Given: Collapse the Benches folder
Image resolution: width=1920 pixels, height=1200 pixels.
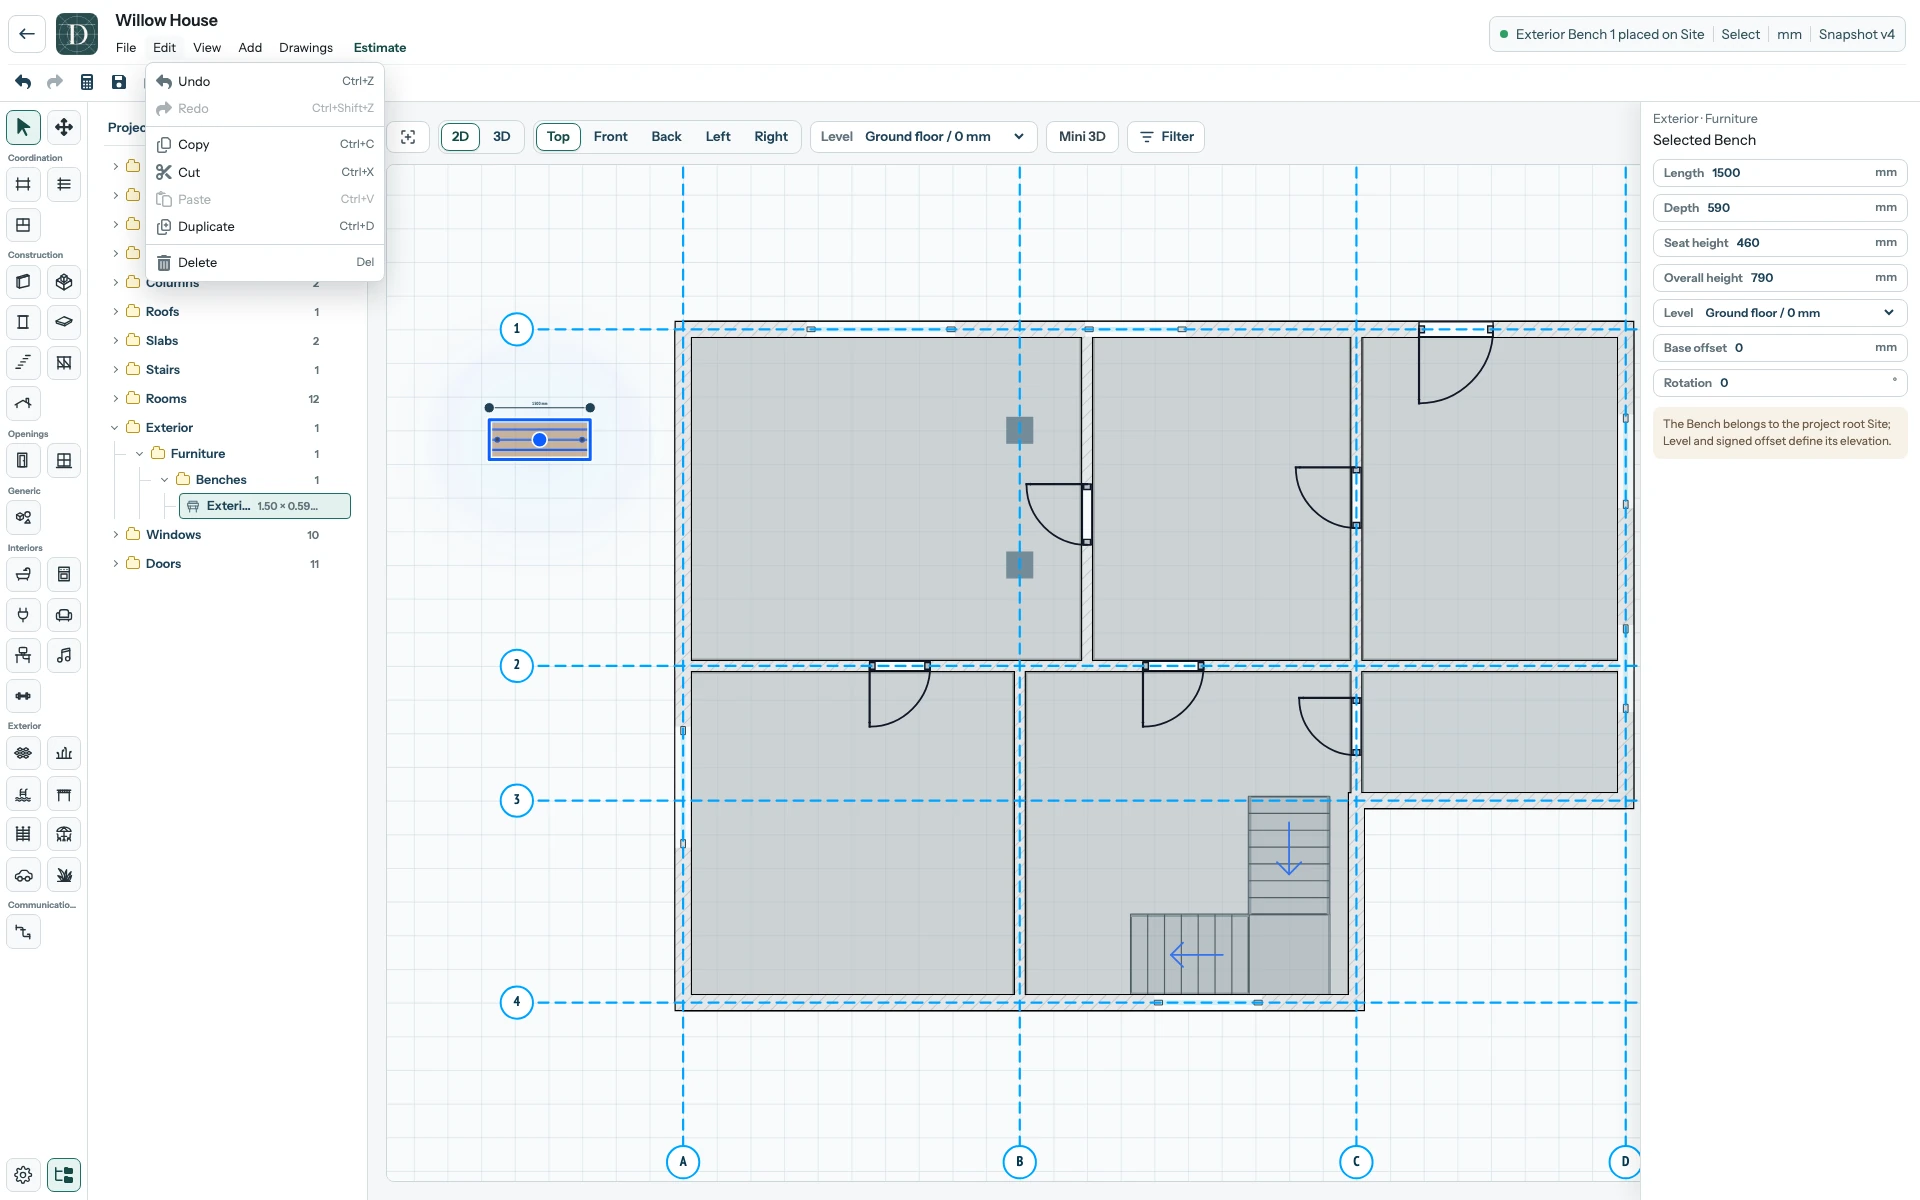Looking at the screenshot, I should (165, 480).
